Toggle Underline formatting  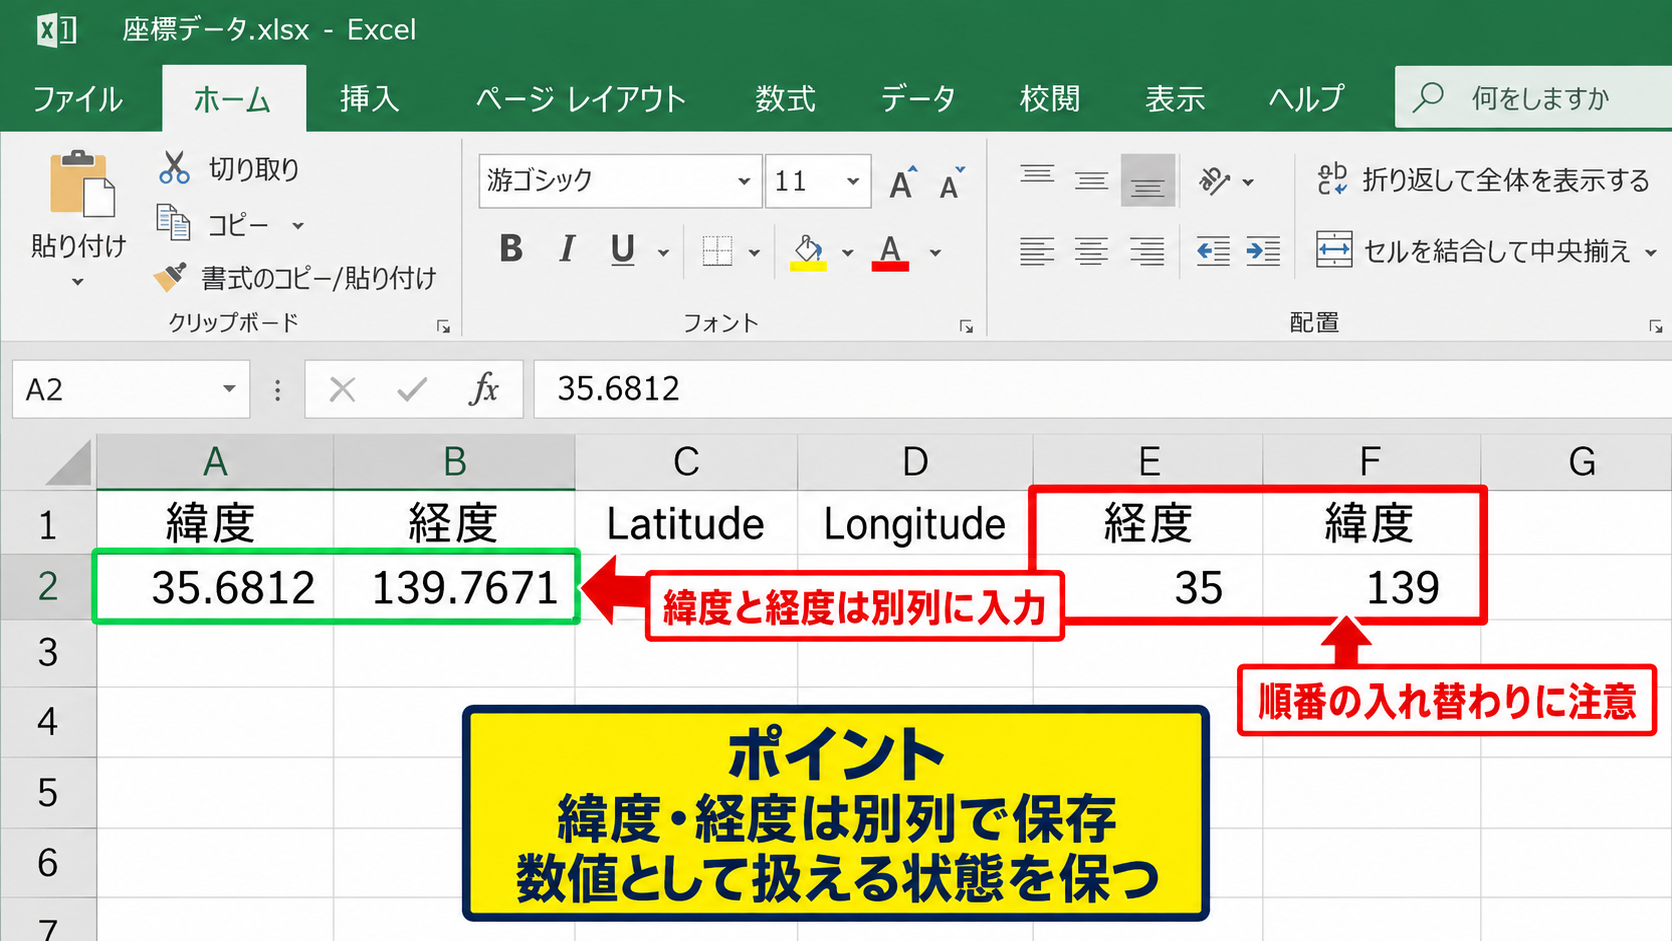click(x=622, y=250)
